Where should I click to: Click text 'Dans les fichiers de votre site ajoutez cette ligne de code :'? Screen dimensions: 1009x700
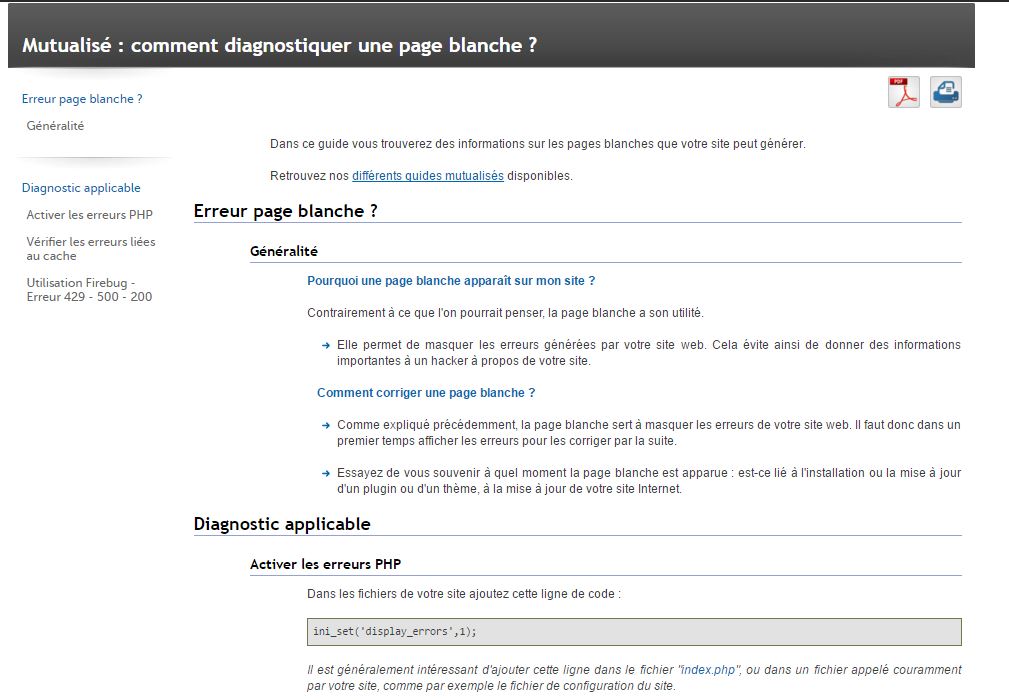tap(464, 594)
